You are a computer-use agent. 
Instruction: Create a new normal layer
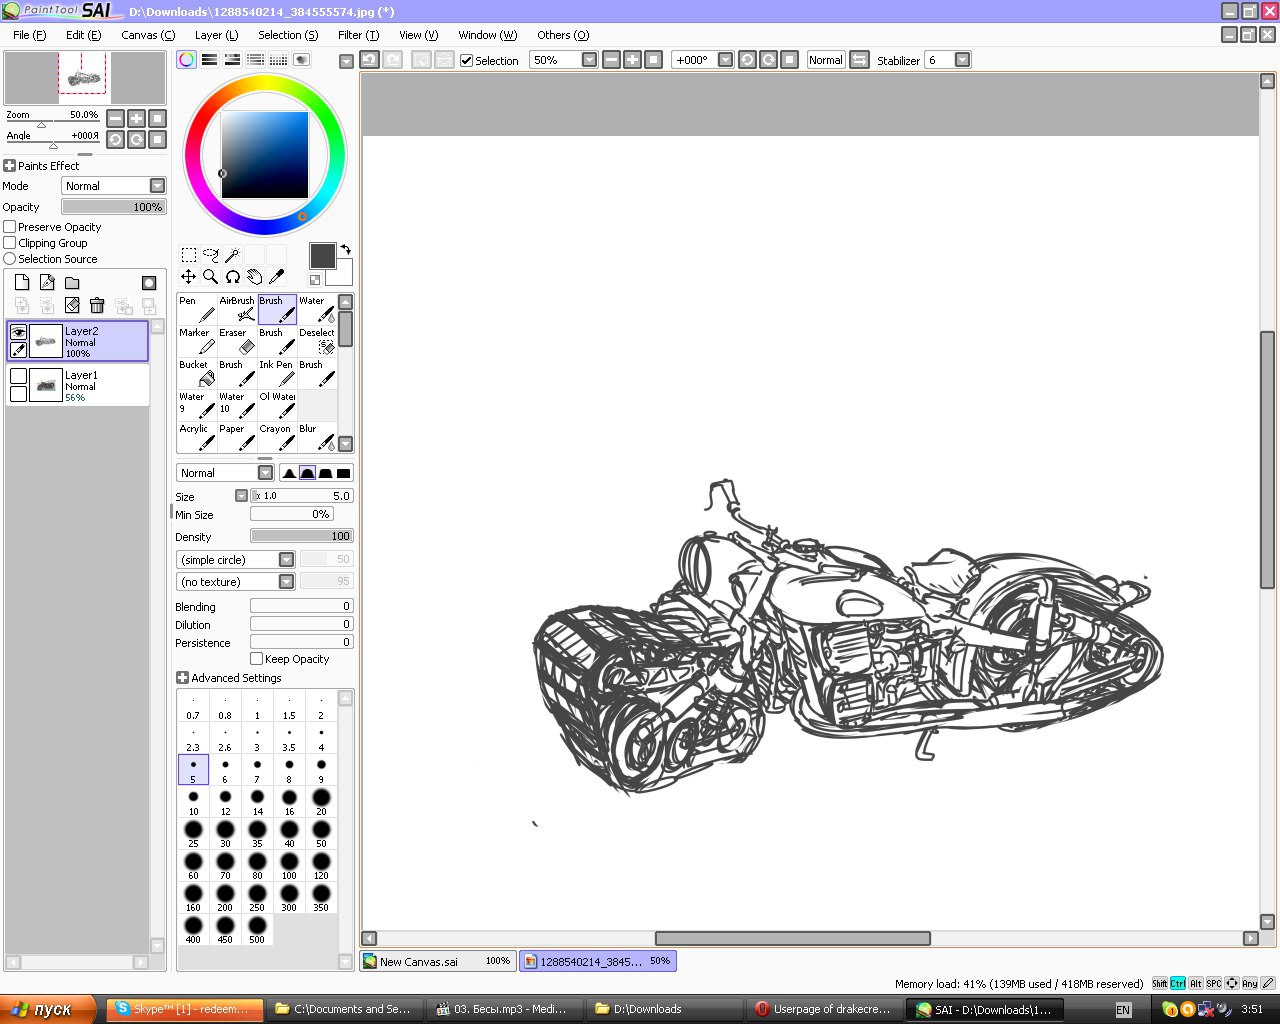(22, 283)
